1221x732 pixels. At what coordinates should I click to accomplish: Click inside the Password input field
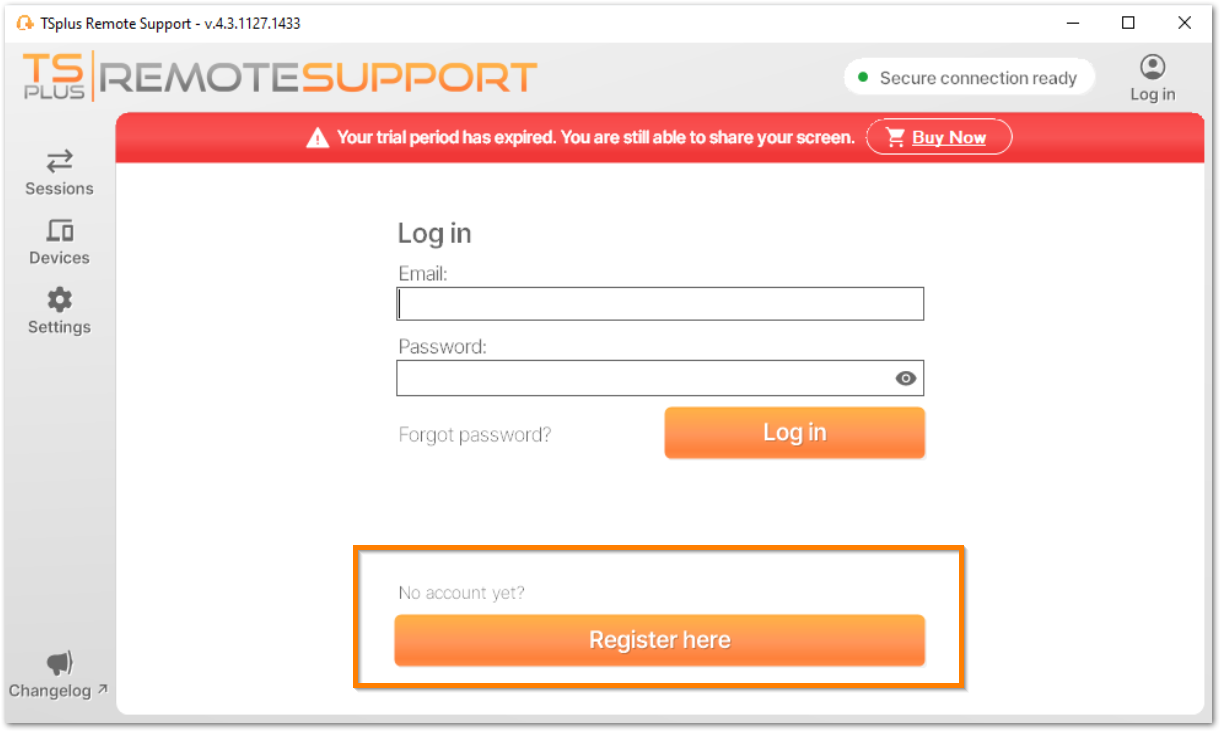tap(660, 378)
